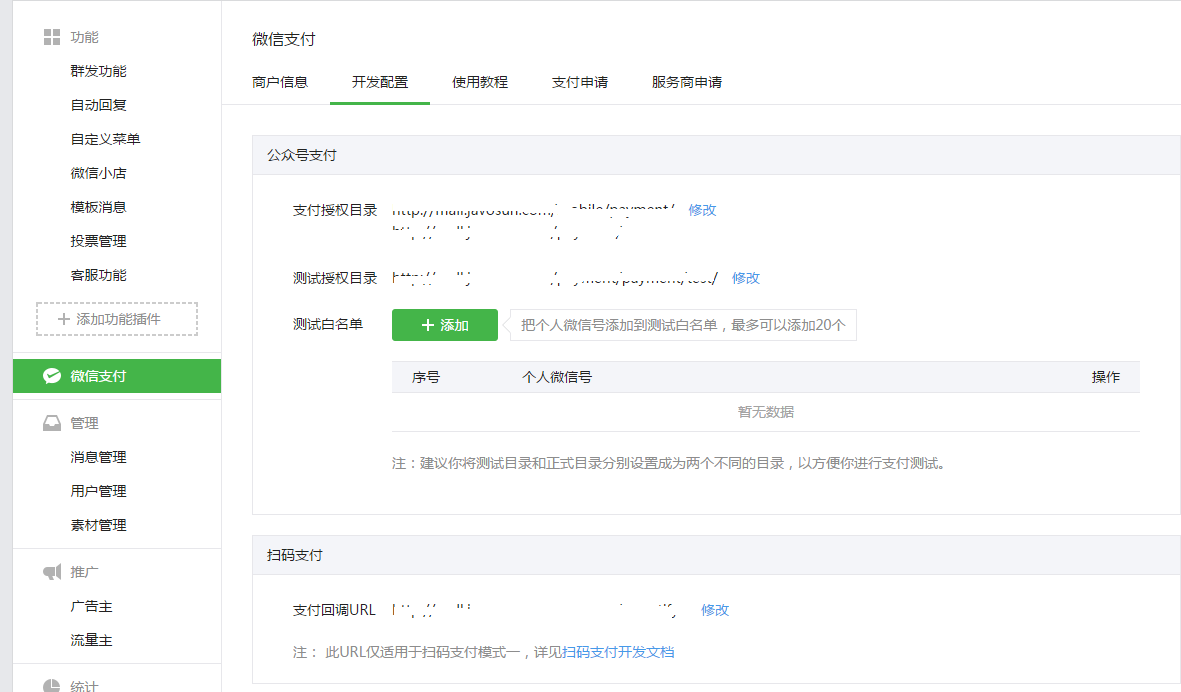Edit the 支付回调URL via 修改

coord(715,610)
